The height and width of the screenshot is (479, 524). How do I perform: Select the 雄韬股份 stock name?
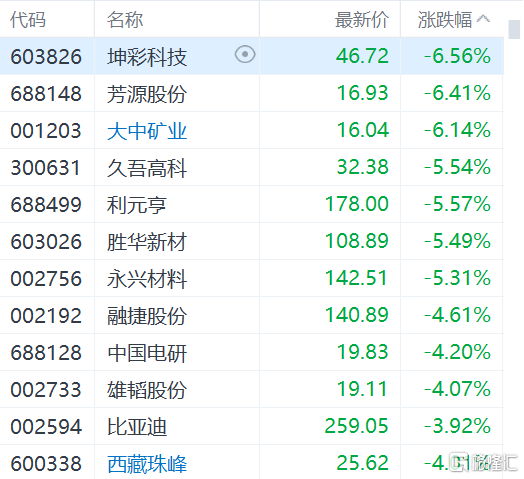(147, 389)
